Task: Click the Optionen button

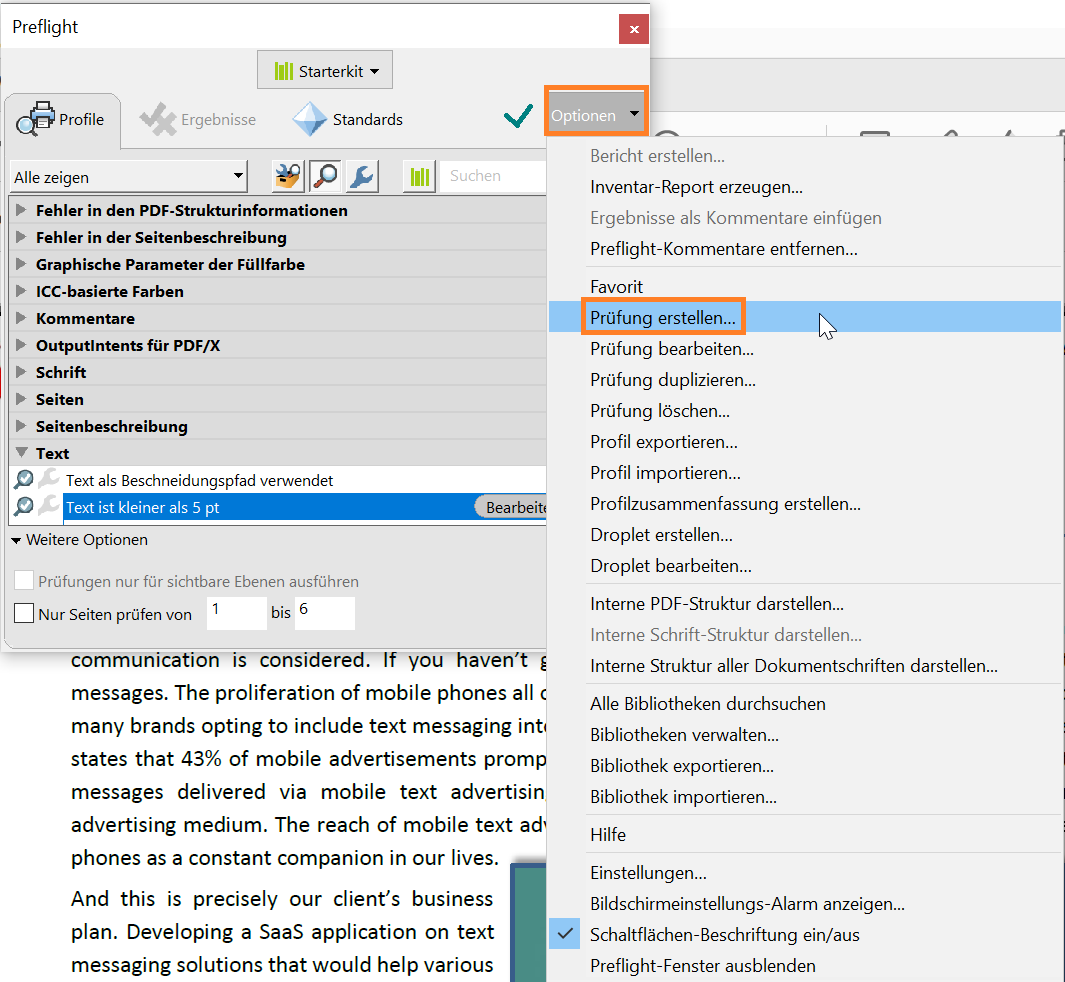Action: point(595,115)
